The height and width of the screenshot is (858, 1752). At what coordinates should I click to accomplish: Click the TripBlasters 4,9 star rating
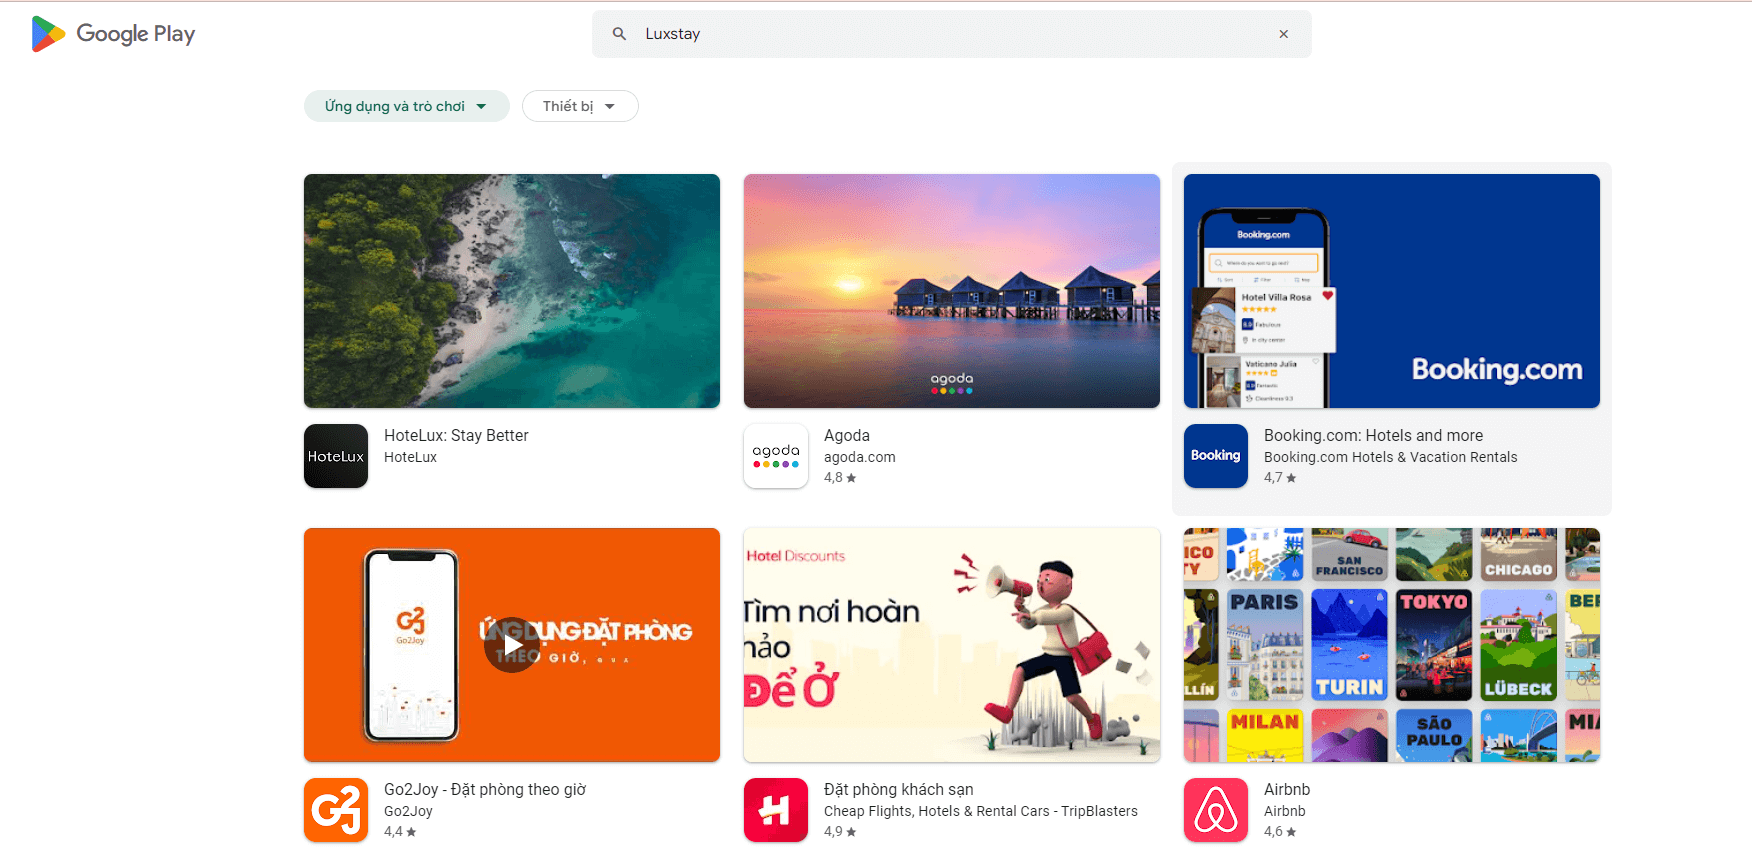(x=840, y=832)
